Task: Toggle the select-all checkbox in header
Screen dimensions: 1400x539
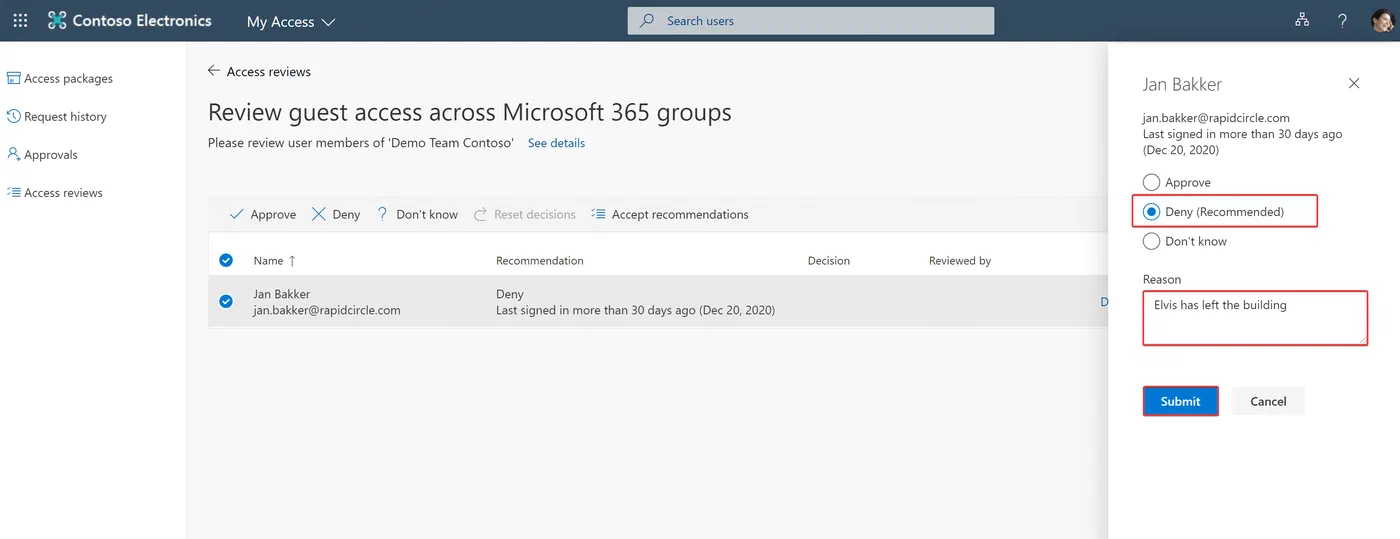Action: [x=226, y=260]
